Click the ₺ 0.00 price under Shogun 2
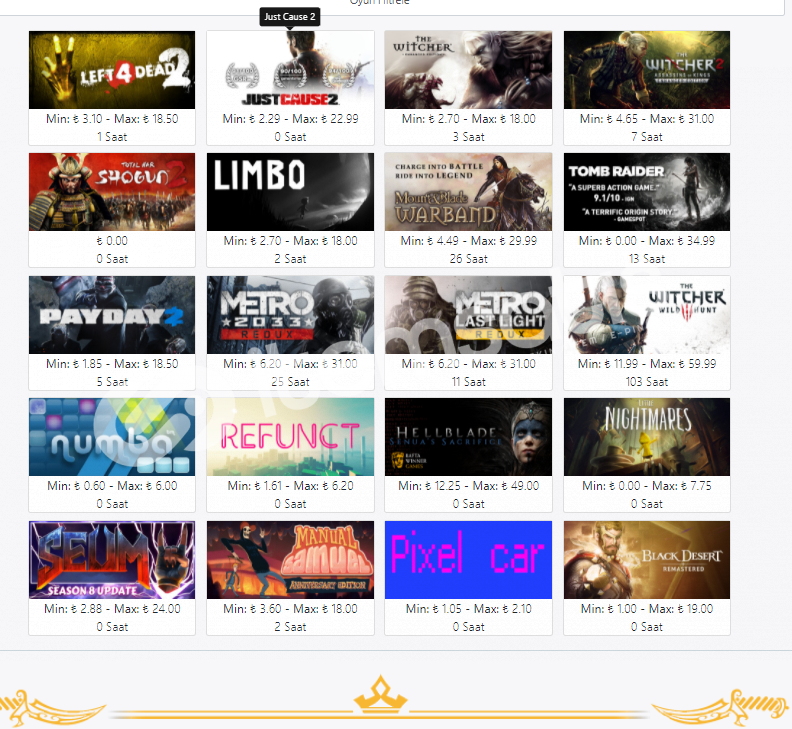 (x=112, y=241)
